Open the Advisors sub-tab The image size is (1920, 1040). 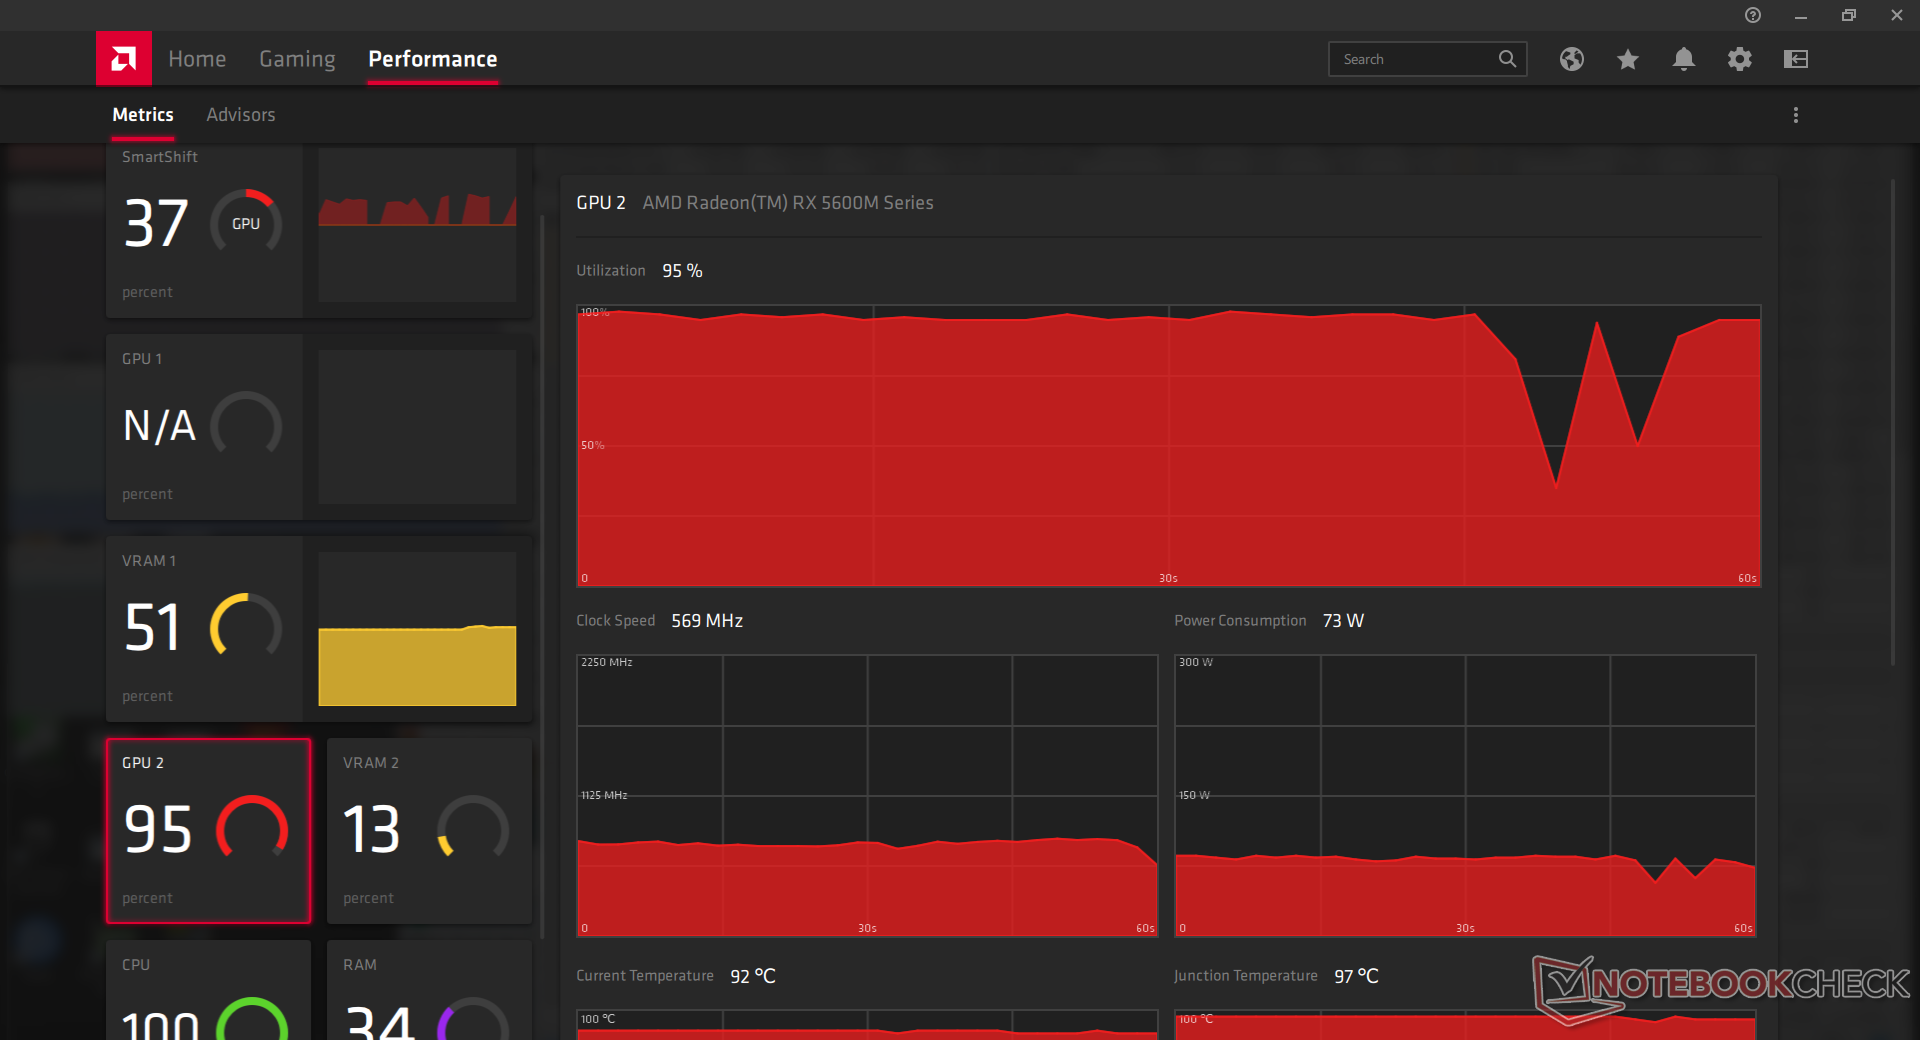[241, 115]
